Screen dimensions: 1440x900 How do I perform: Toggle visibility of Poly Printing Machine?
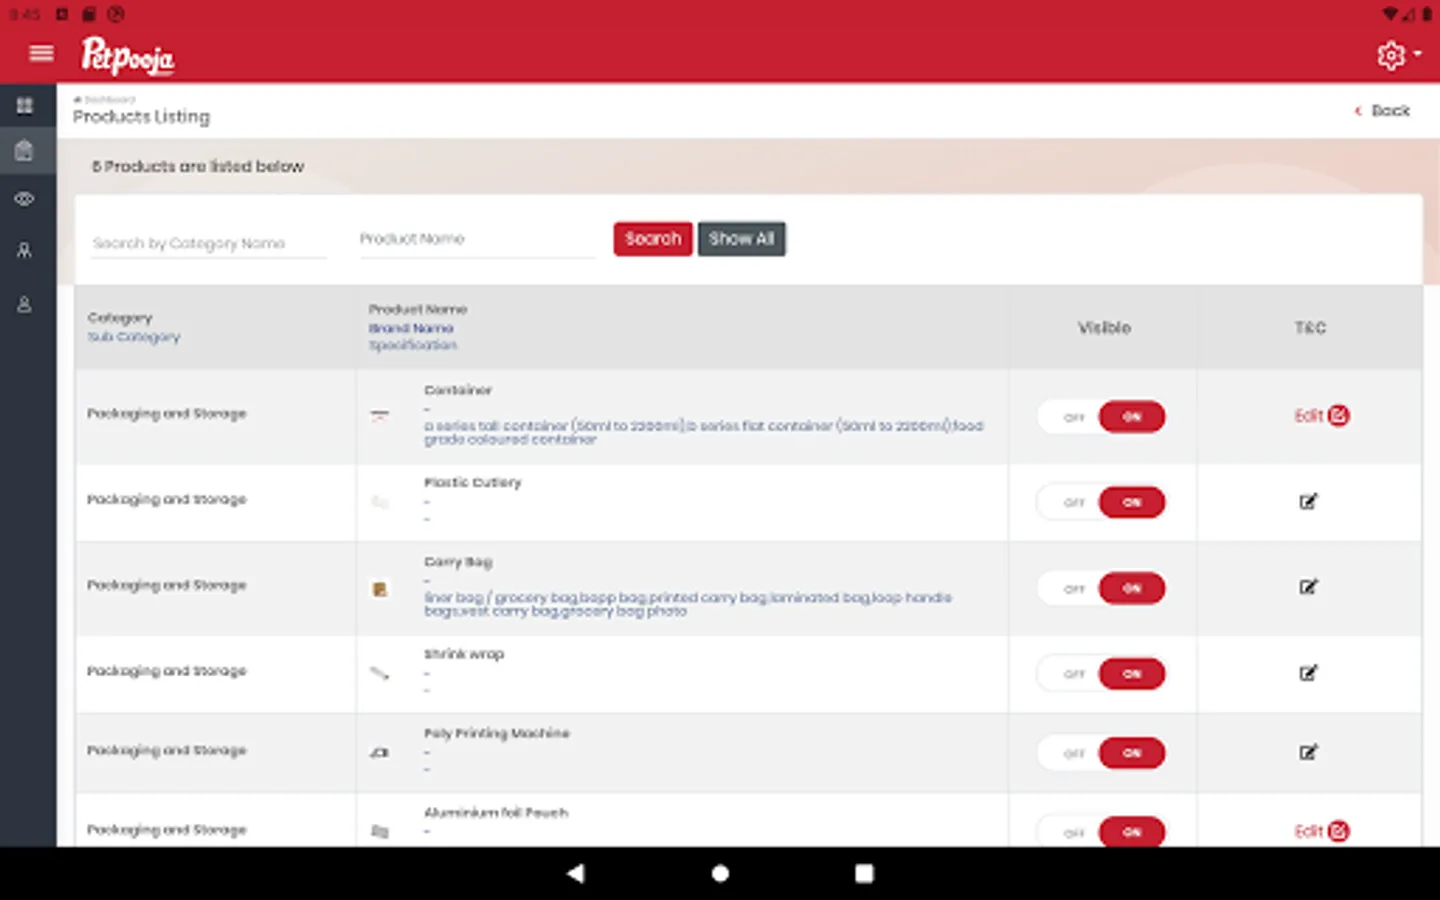pyautogui.click(x=1101, y=753)
